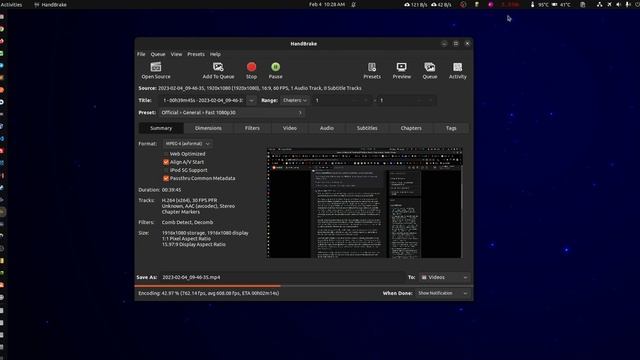Open the Help menu
The image size is (640, 360).
tap(215, 54)
